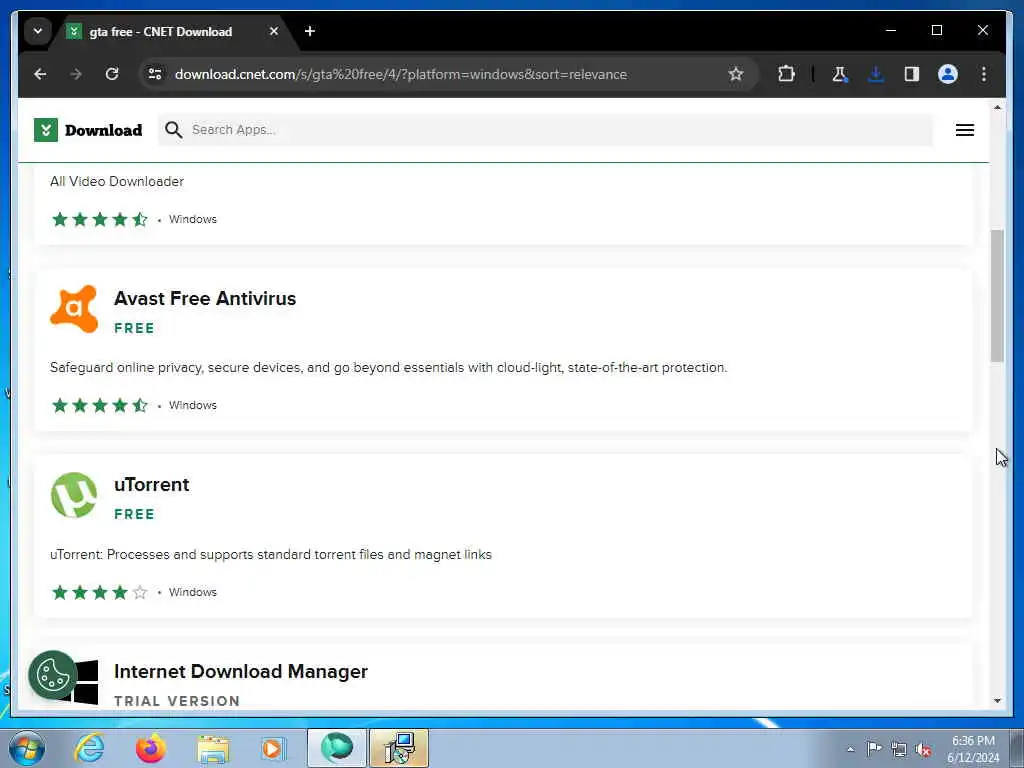Go back to previous page
Screen dimensions: 1024x768
pos(40,74)
